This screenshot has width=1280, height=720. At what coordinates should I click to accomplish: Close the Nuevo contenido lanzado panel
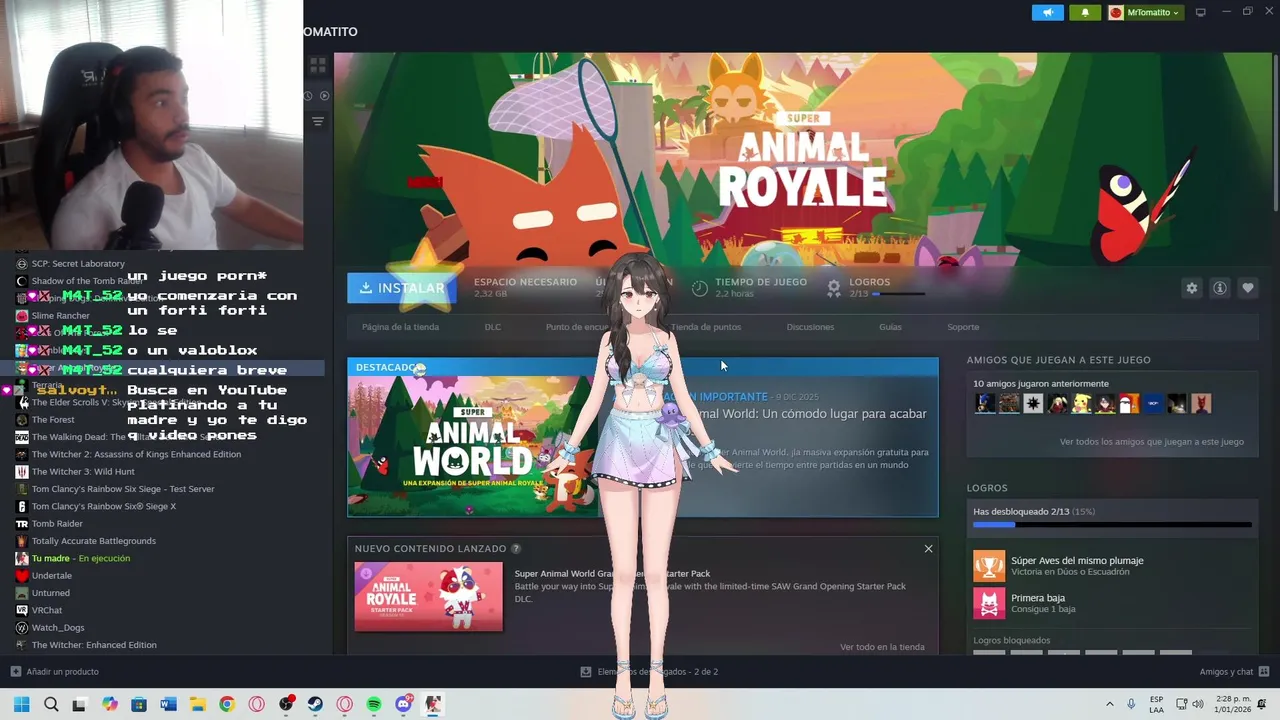point(928,549)
